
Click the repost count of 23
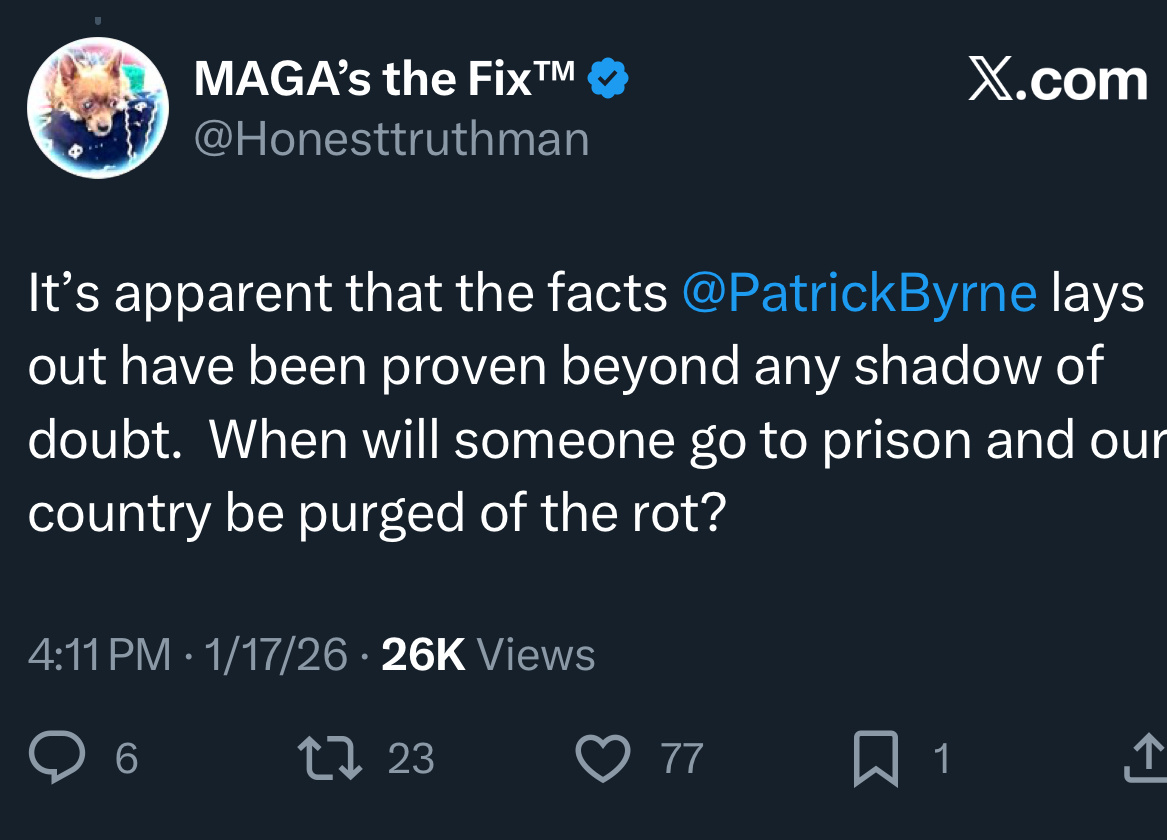point(411,760)
